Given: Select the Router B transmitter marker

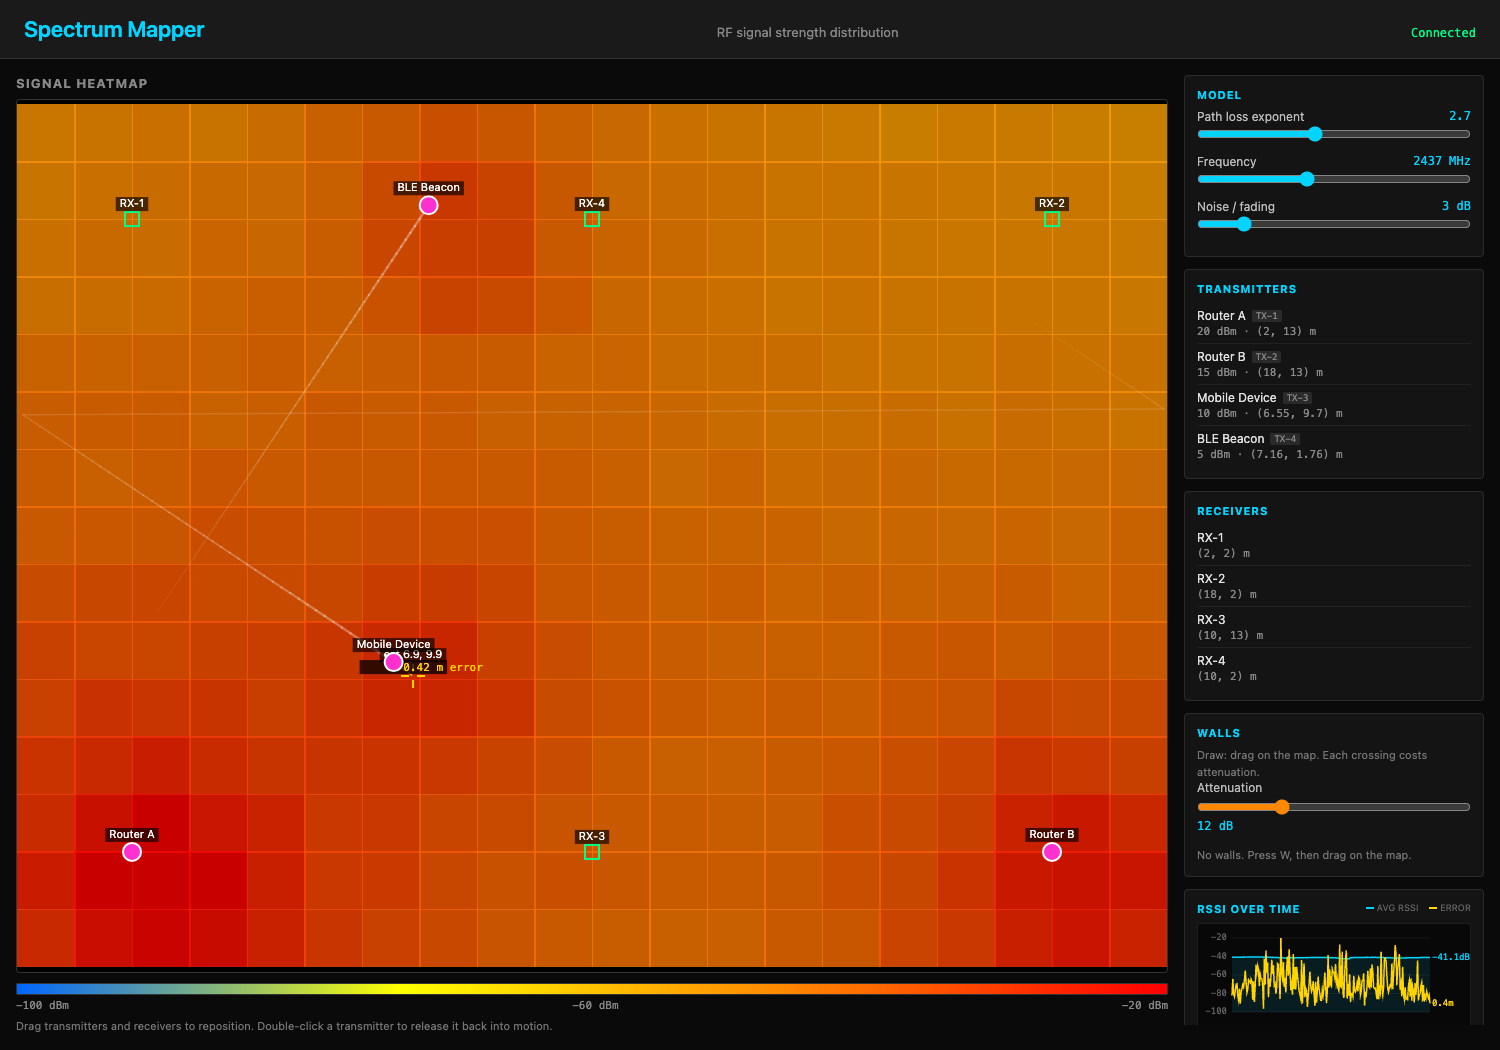Looking at the screenshot, I should (1052, 852).
